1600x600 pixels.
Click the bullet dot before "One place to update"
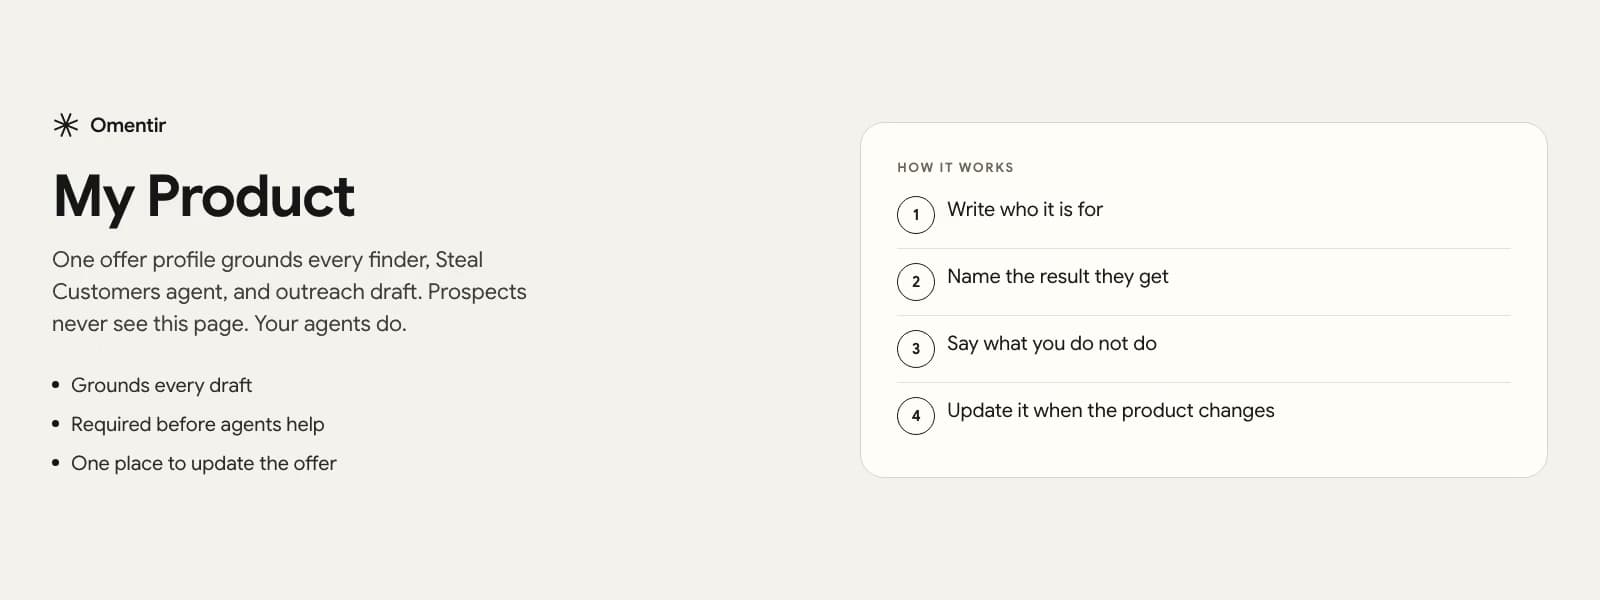tap(56, 463)
